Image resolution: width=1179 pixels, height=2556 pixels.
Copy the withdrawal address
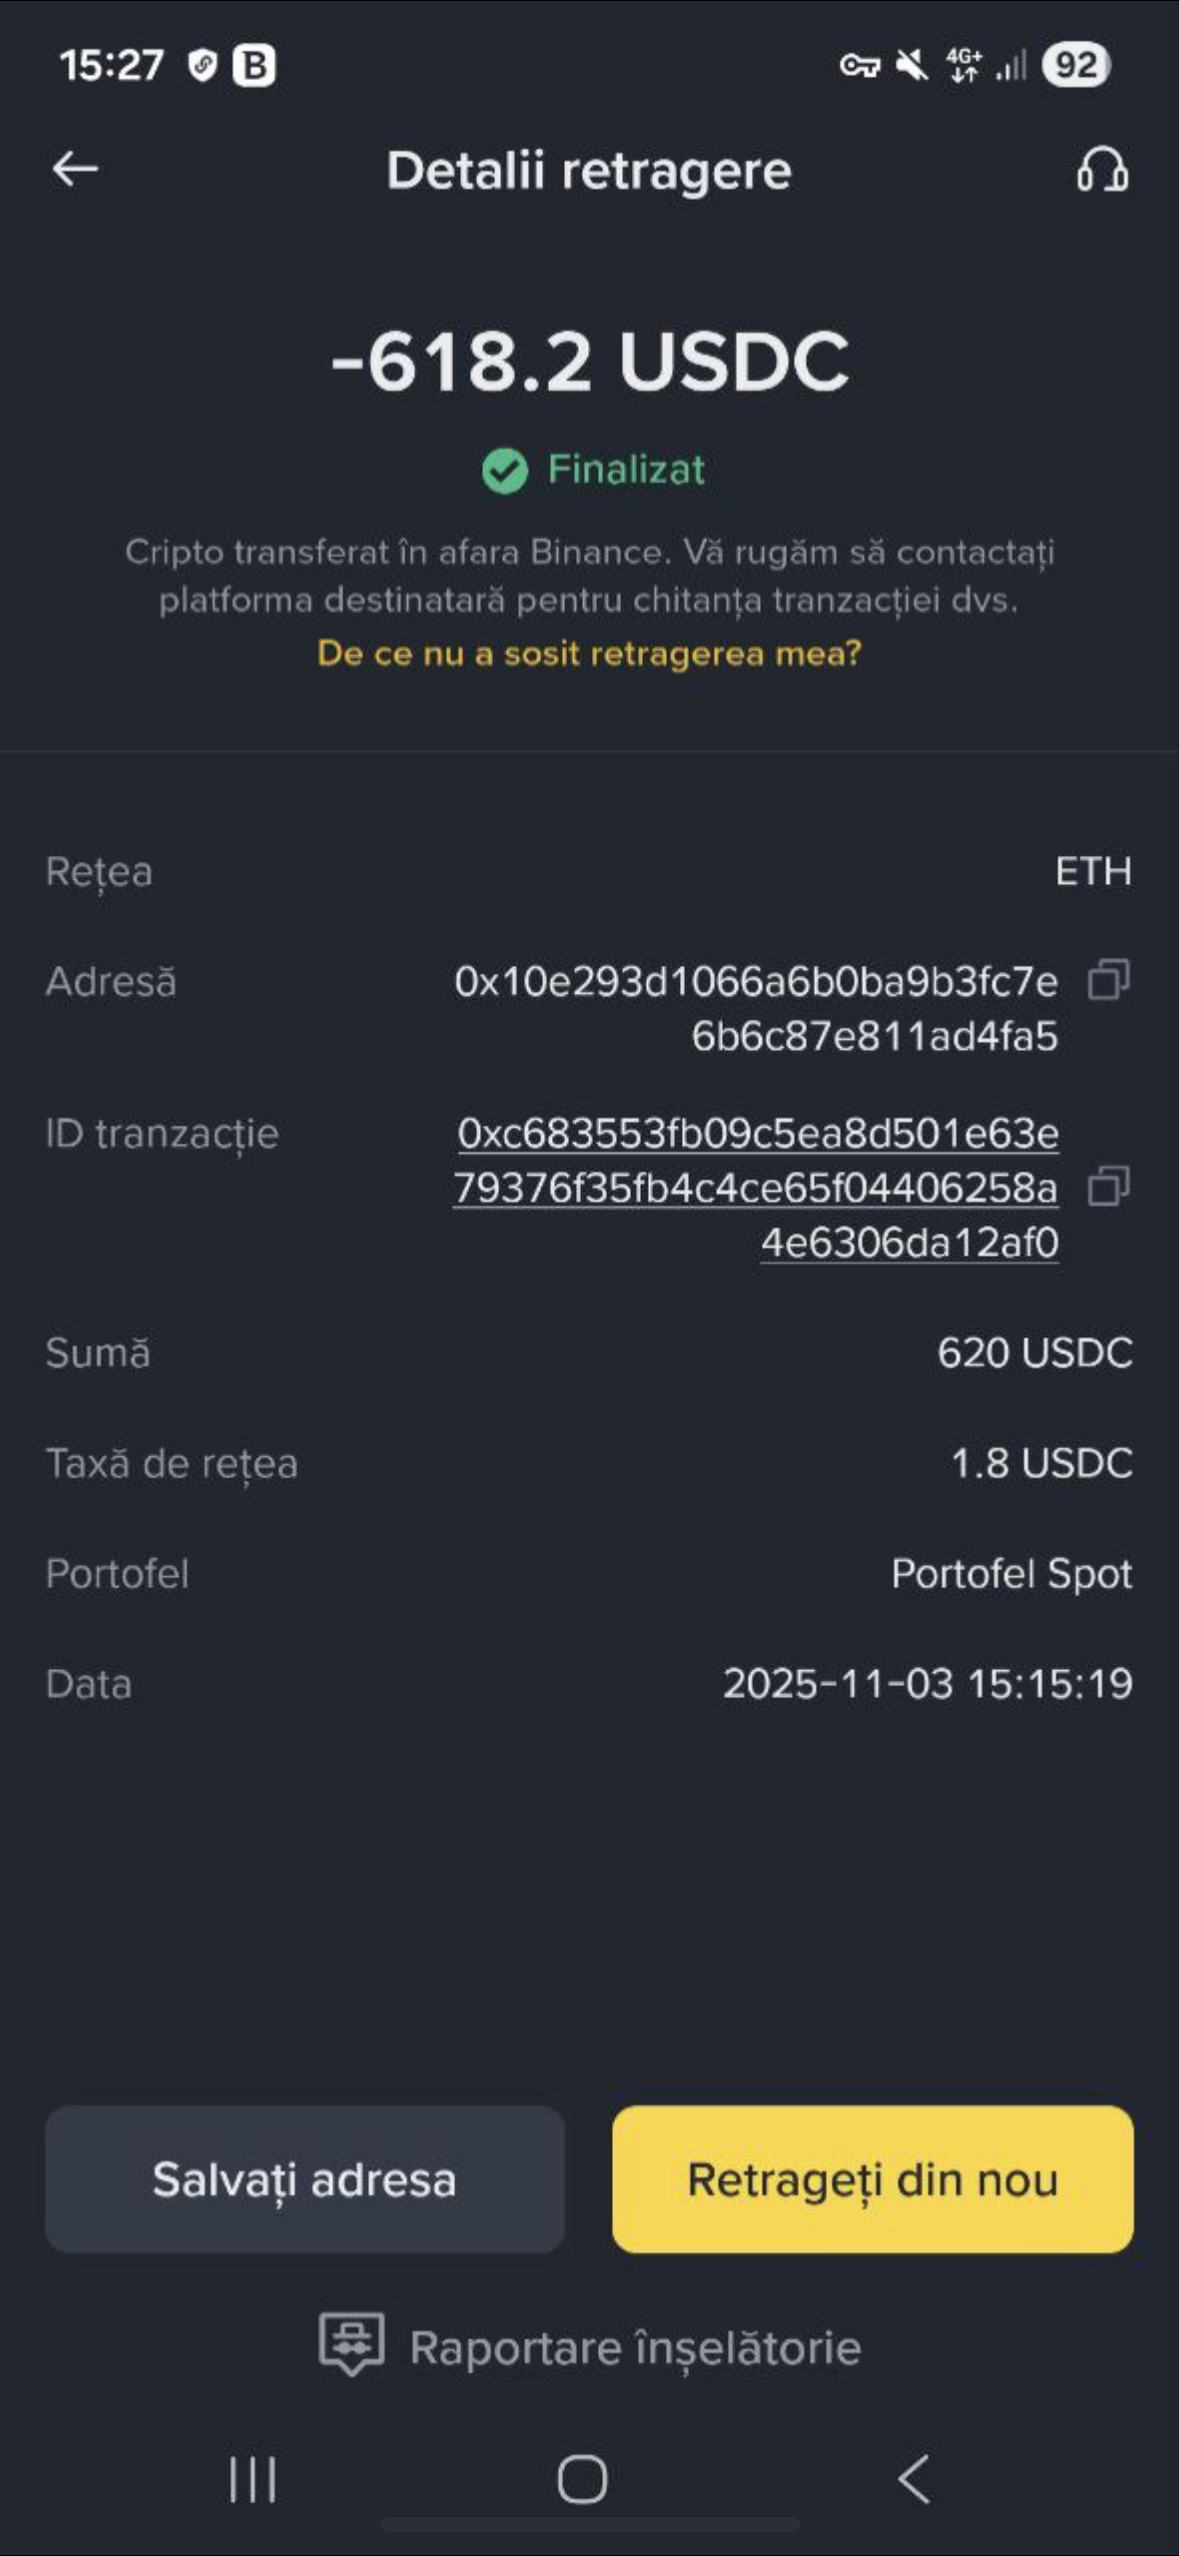1108,980
